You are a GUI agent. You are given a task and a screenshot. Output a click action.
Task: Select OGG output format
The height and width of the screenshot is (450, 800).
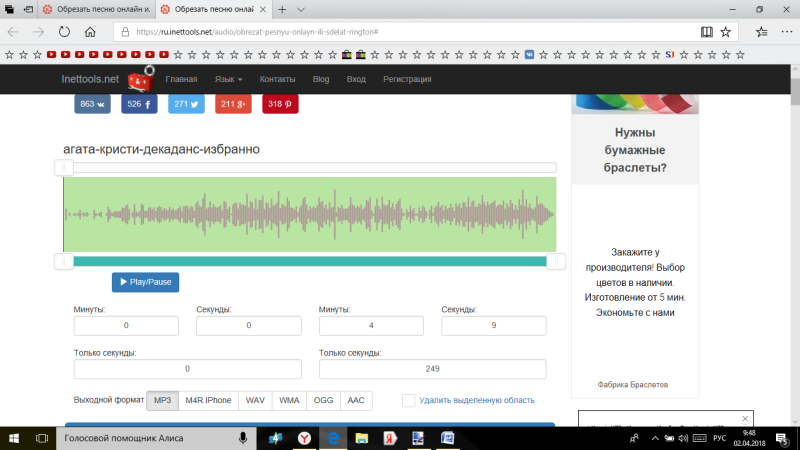[x=323, y=401]
